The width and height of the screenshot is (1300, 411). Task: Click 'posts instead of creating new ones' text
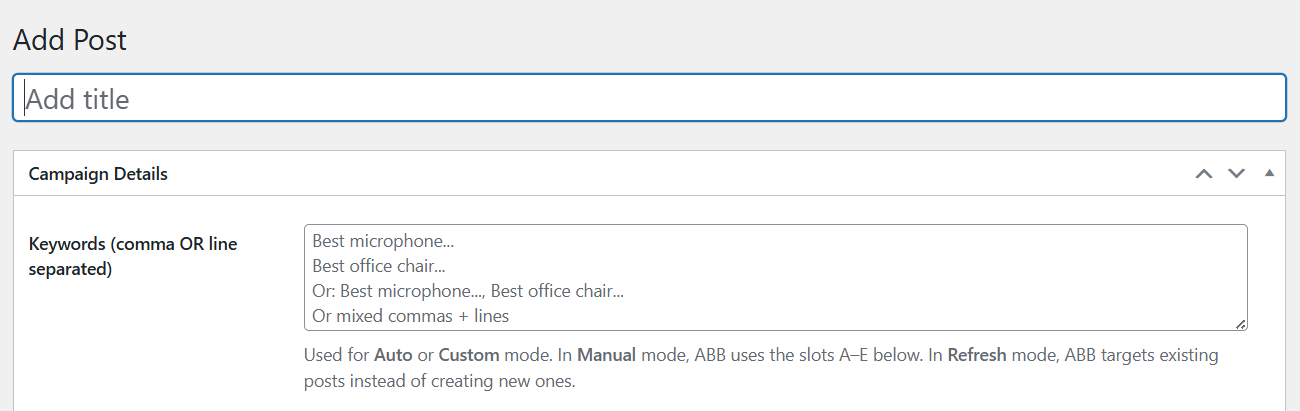click(439, 381)
